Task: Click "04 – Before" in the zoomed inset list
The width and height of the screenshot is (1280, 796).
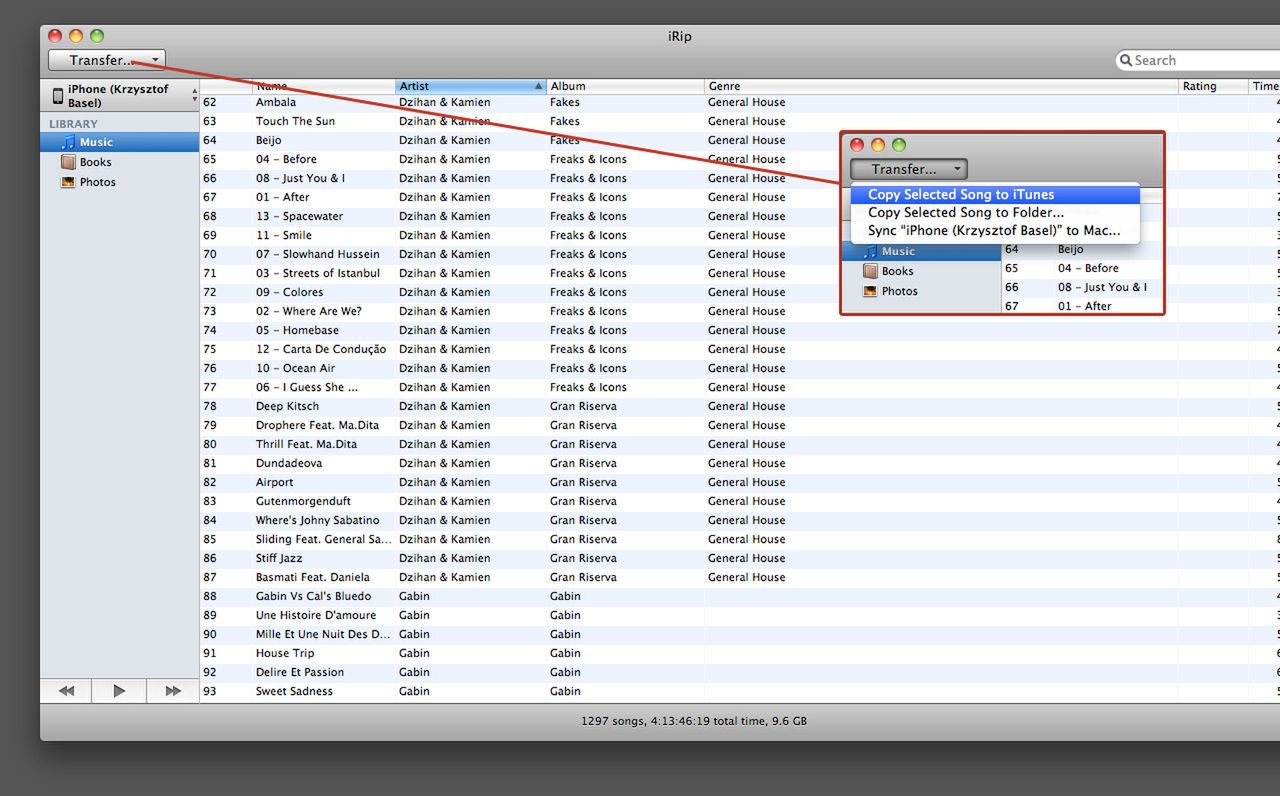Action: click(x=1088, y=268)
